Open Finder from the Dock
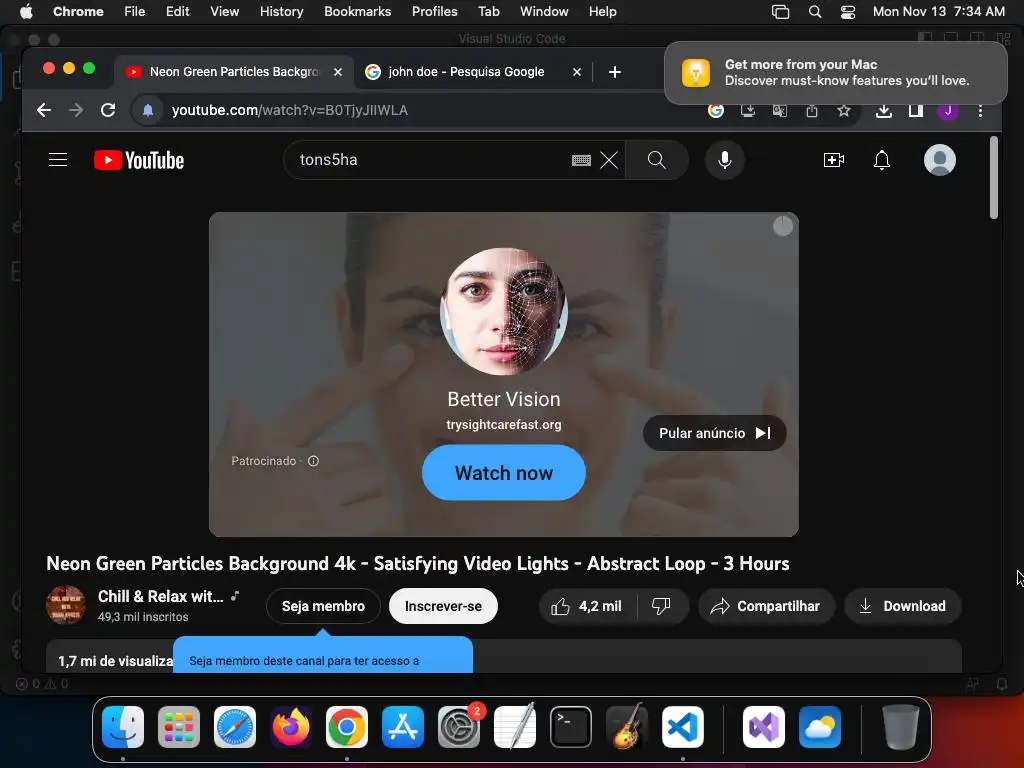 tap(123, 727)
